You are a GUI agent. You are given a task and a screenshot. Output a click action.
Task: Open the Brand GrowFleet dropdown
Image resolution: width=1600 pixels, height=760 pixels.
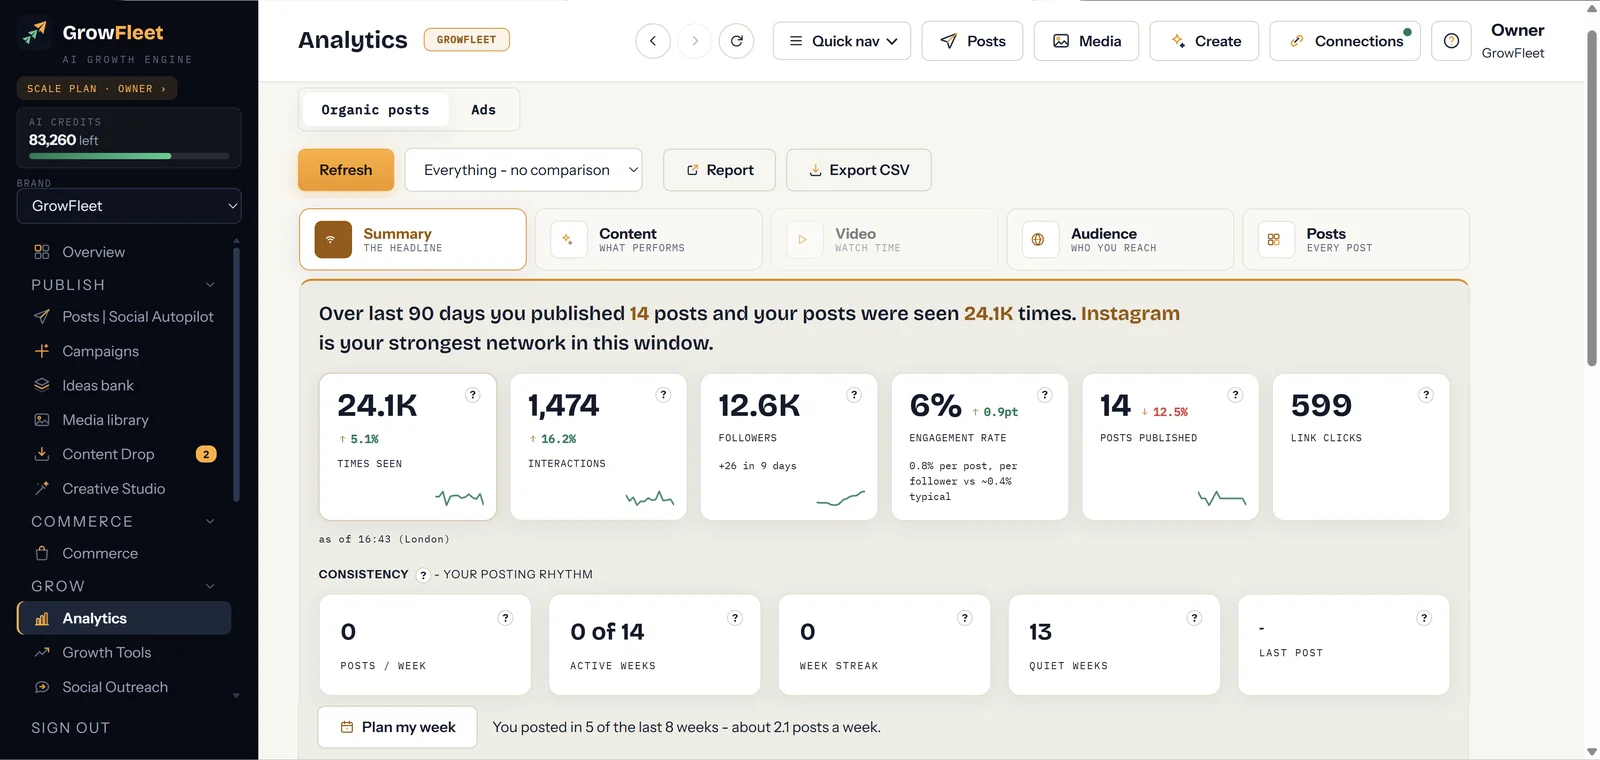129,206
